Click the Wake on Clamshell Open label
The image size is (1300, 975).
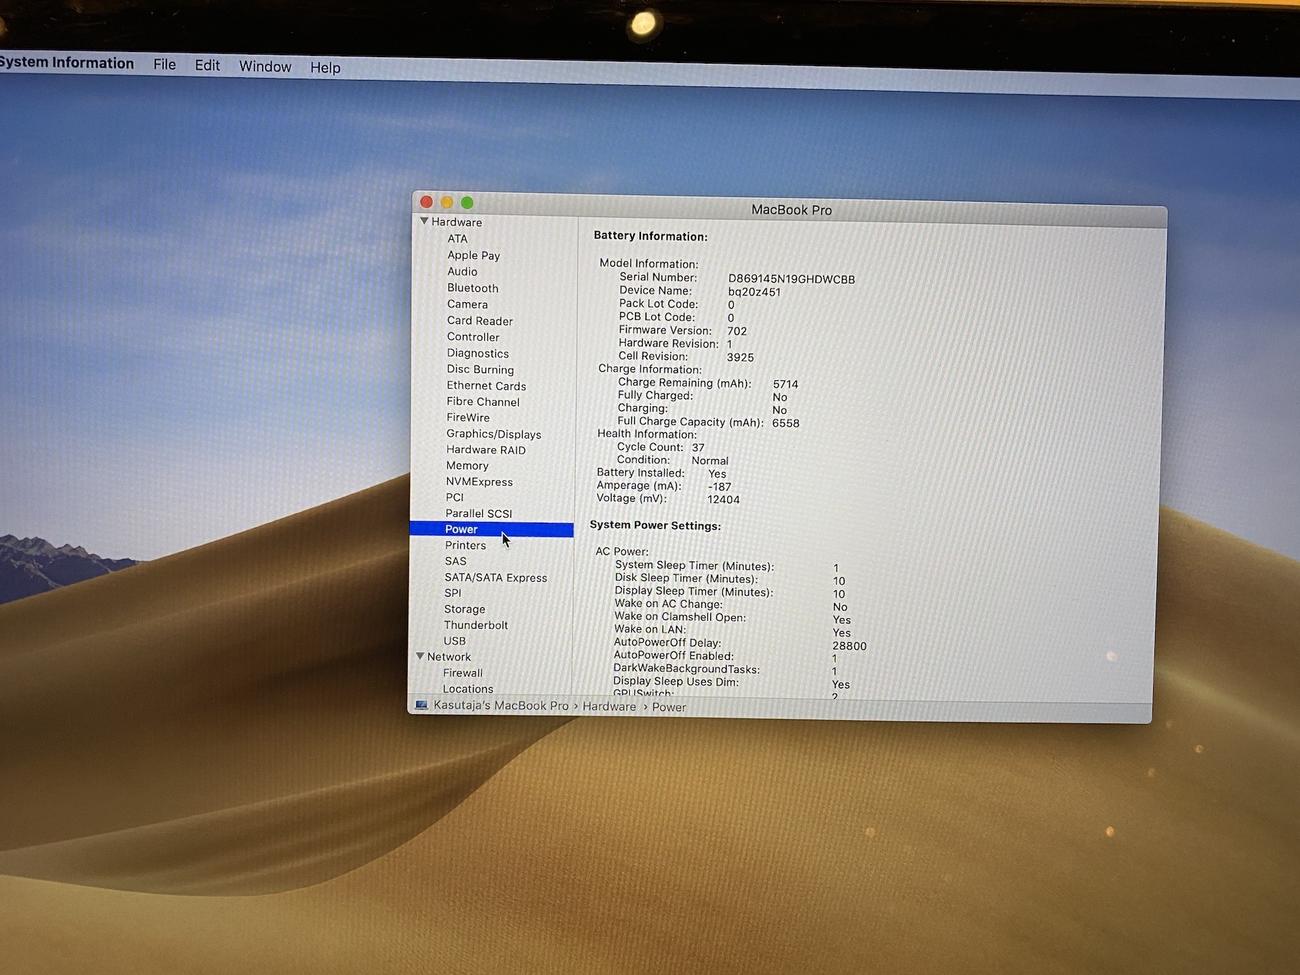point(680,617)
